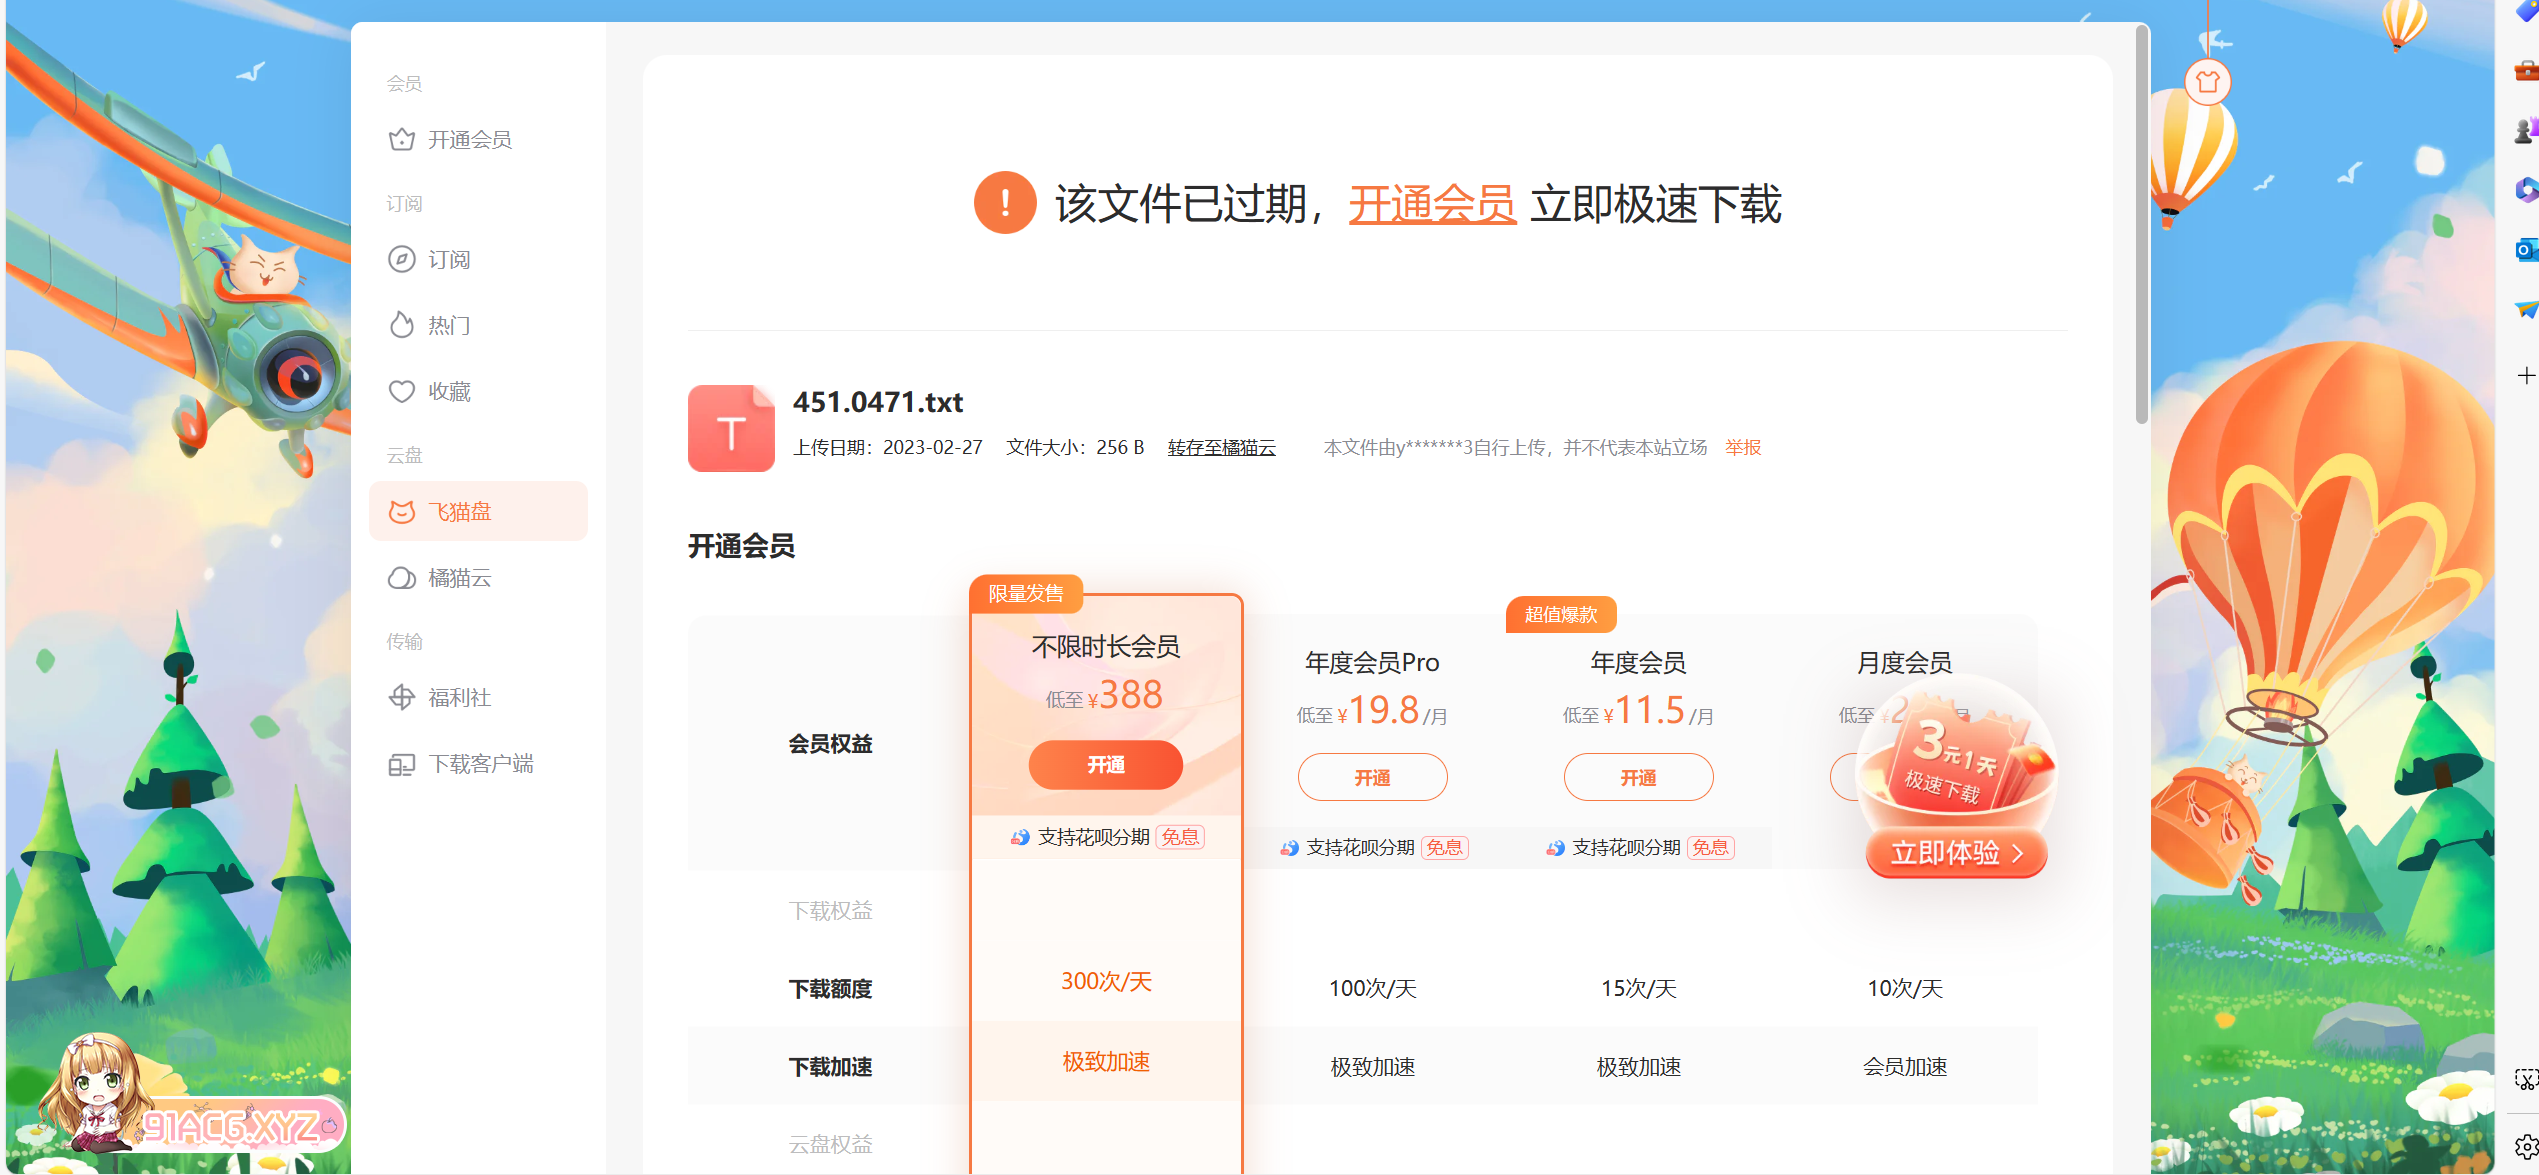
Task: Open the 热门 flame item
Action: point(447,326)
